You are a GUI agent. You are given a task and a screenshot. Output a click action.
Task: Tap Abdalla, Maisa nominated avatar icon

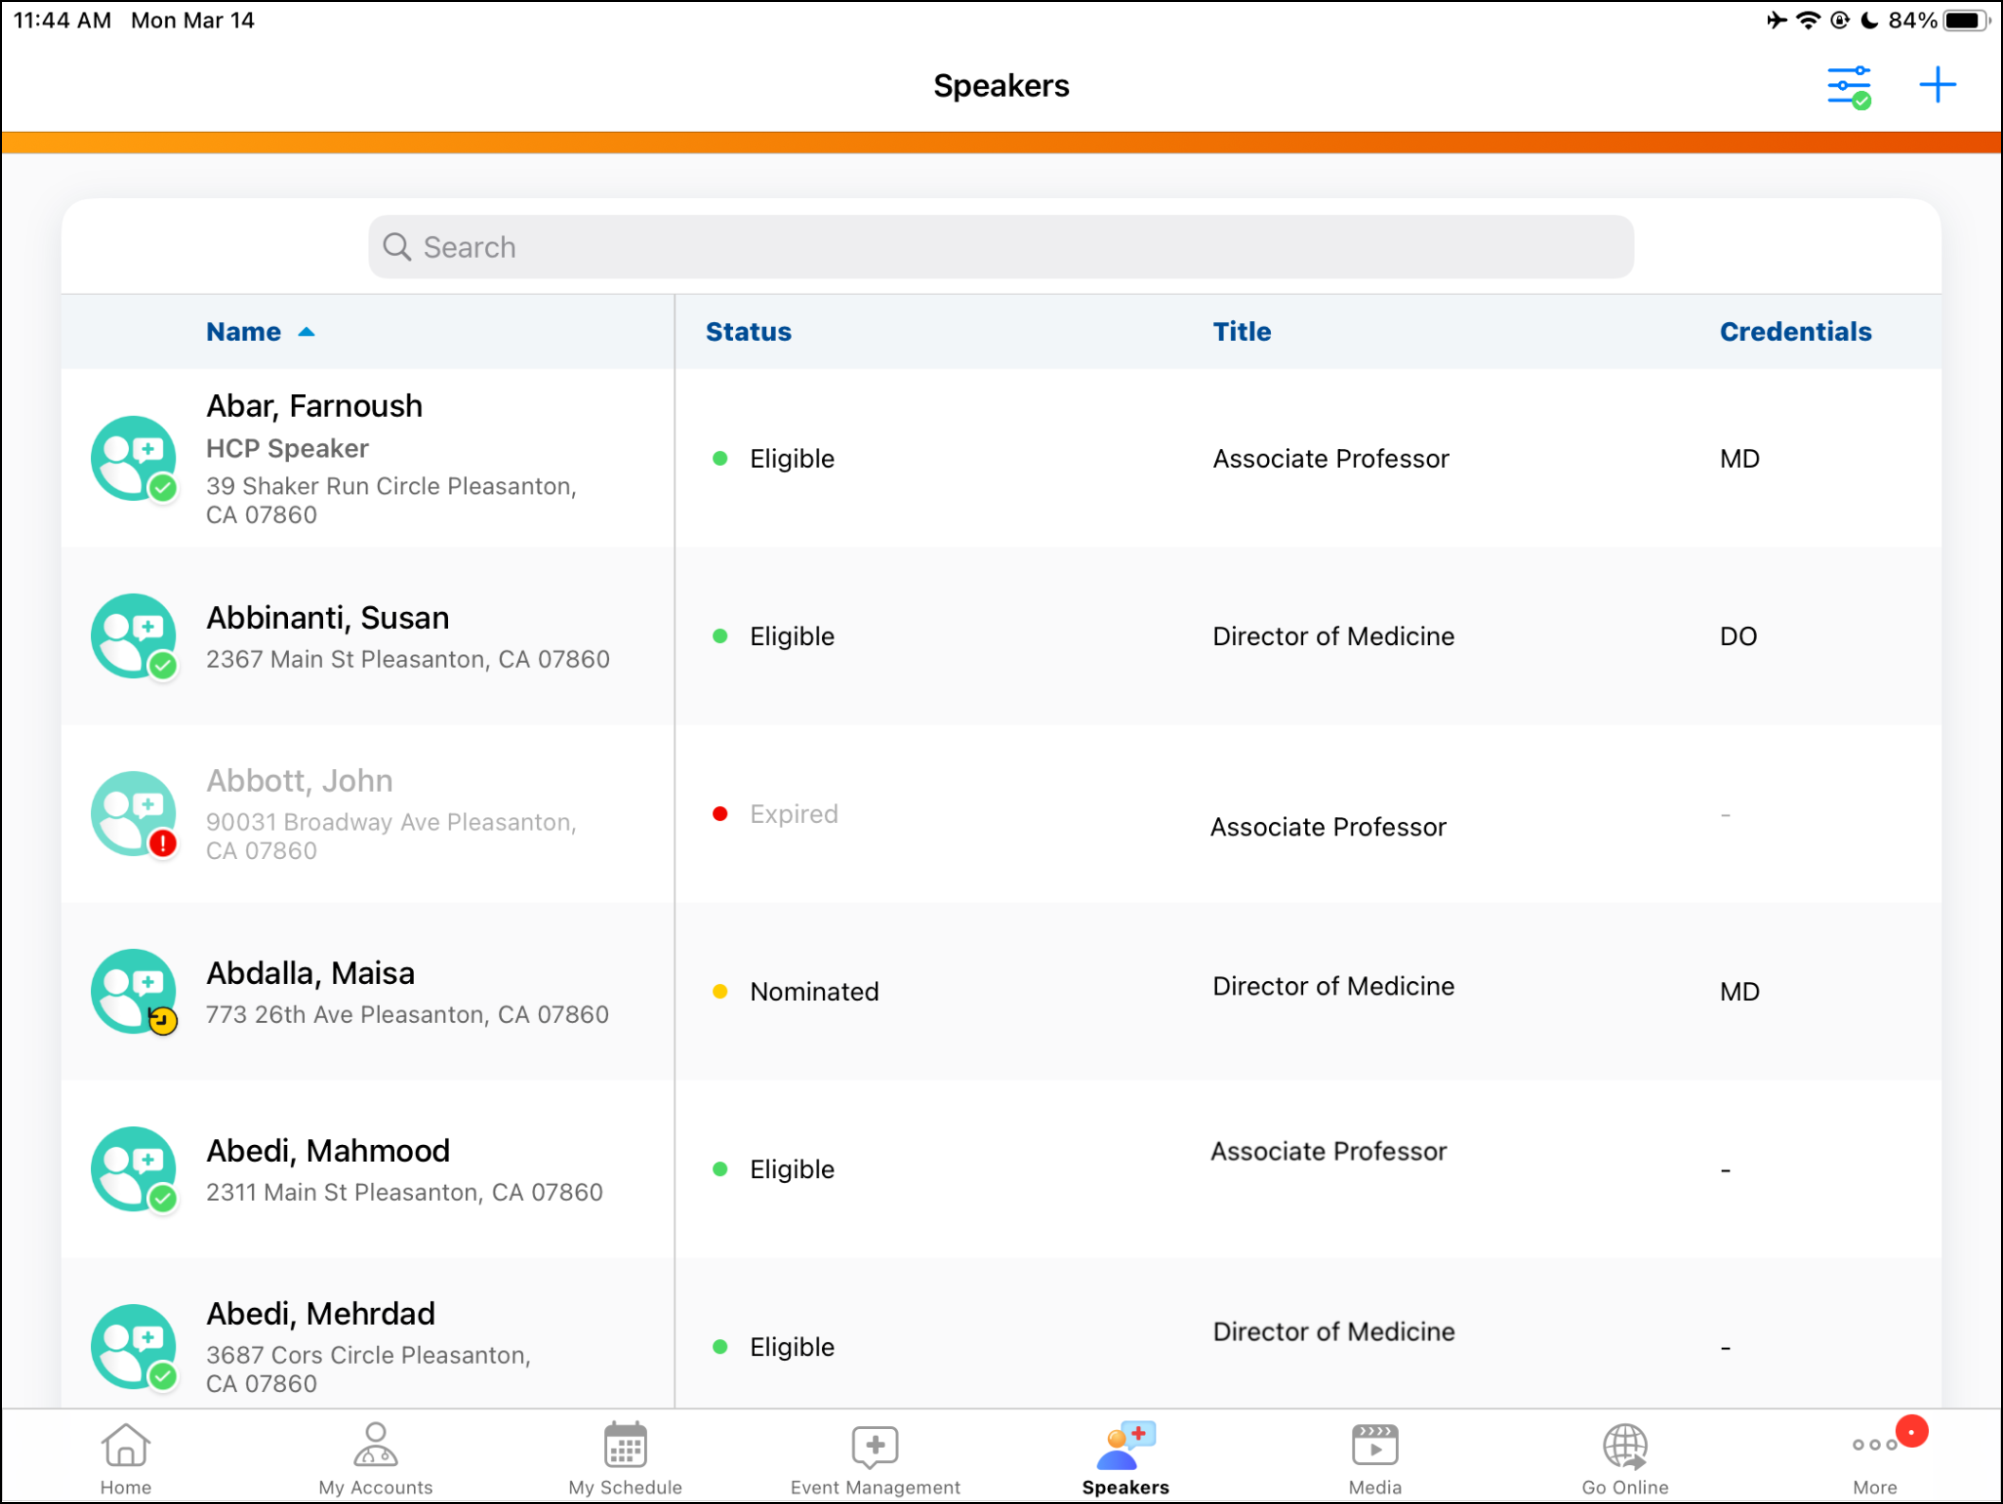(x=134, y=992)
